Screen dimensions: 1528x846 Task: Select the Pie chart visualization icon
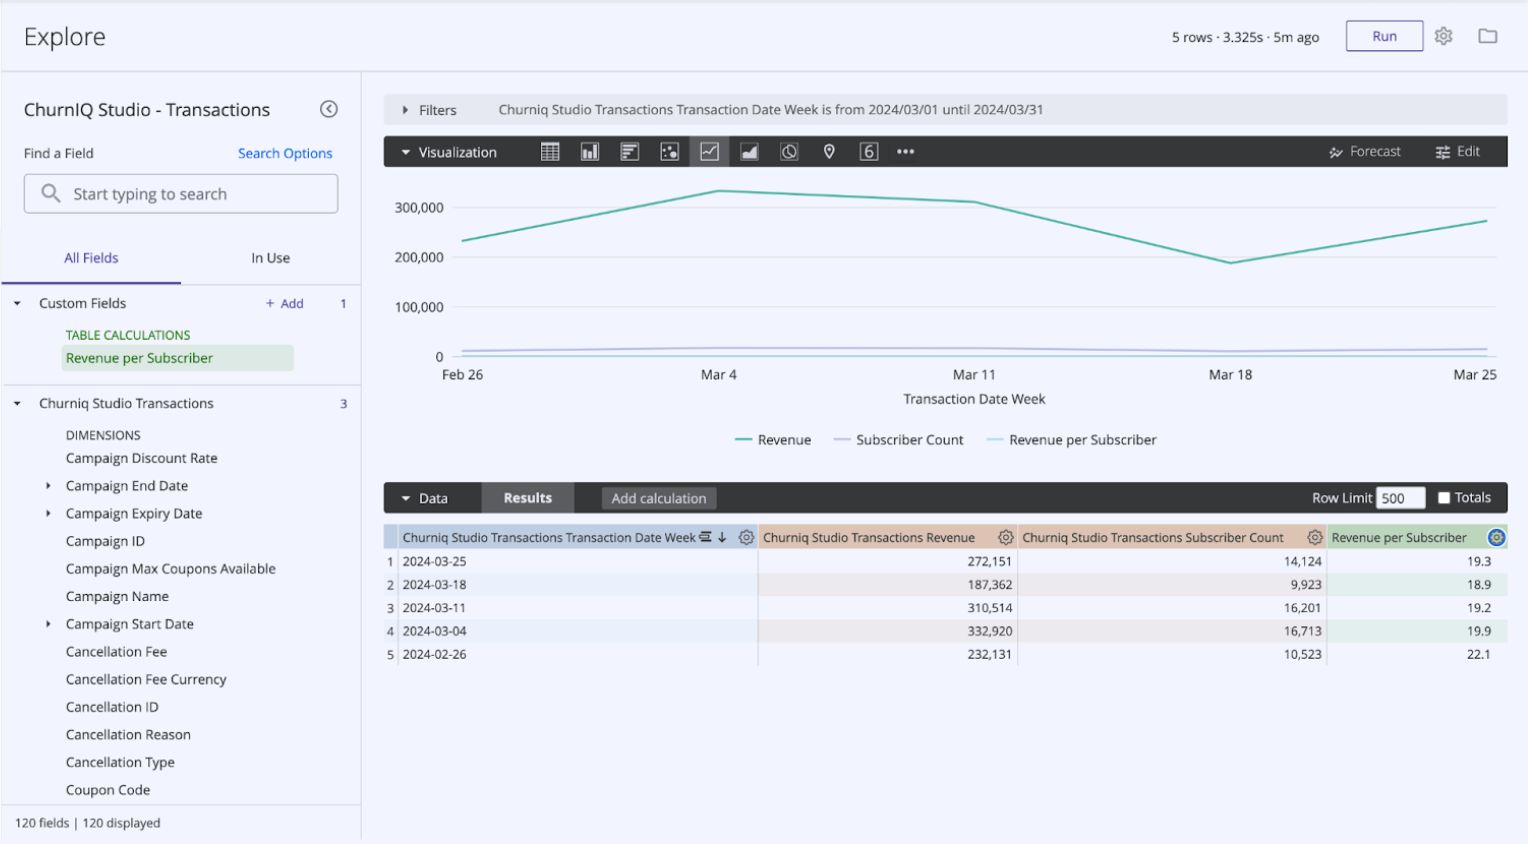pyautogui.click(x=789, y=152)
